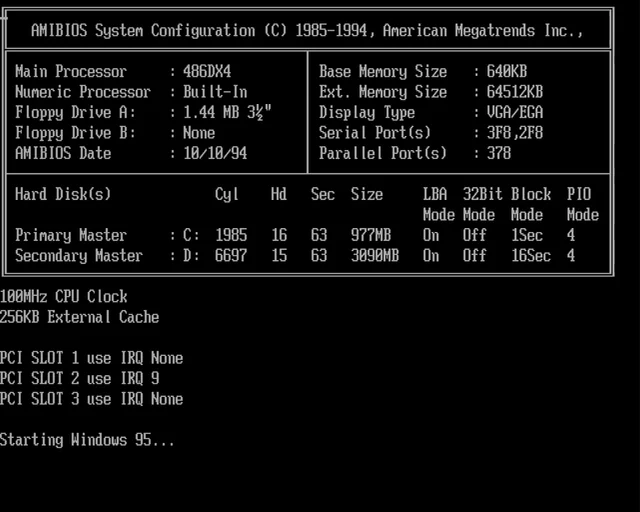Select the Floppy Drive A value 1.44 MB
The width and height of the screenshot is (640, 512).
[227, 113]
